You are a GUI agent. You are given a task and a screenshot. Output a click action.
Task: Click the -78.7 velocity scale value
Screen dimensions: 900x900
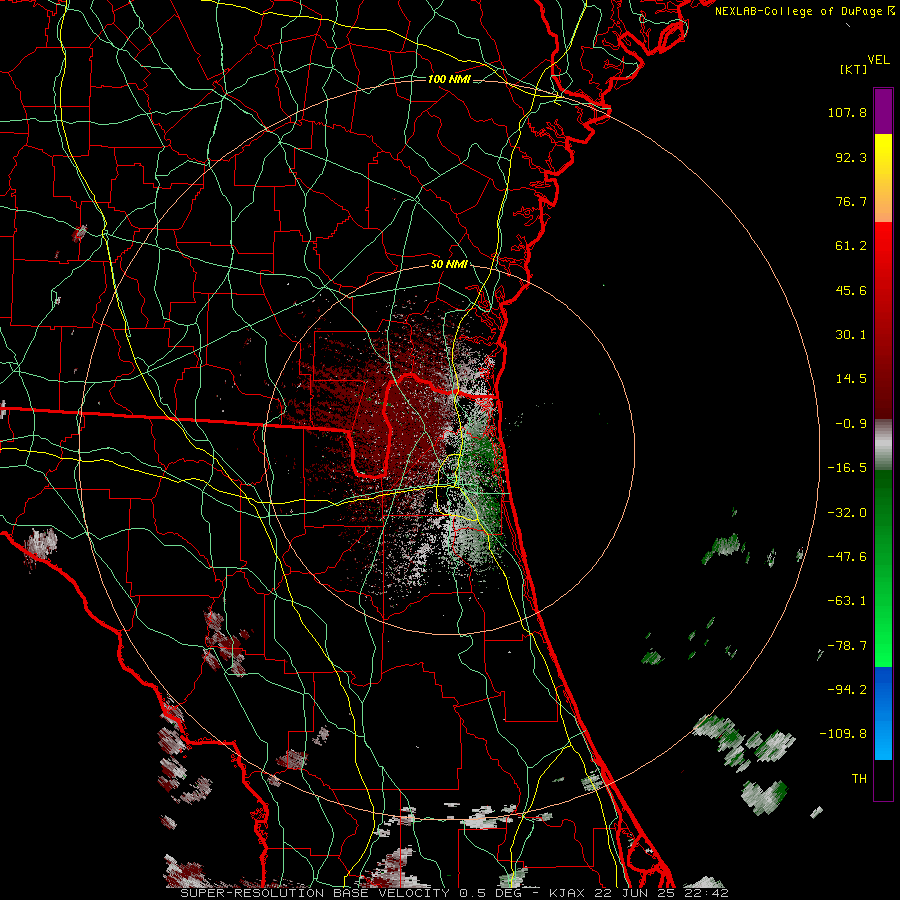pyautogui.click(x=847, y=646)
